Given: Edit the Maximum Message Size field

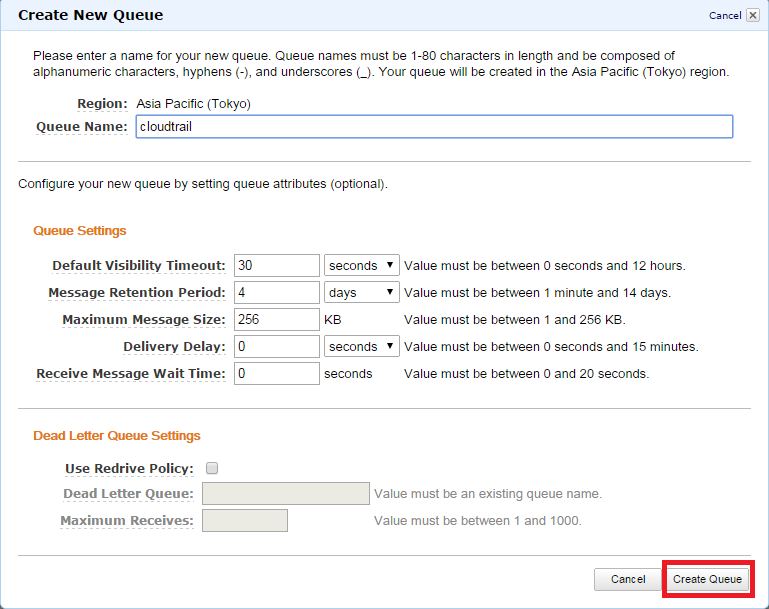Looking at the screenshot, I should click(277, 319).
